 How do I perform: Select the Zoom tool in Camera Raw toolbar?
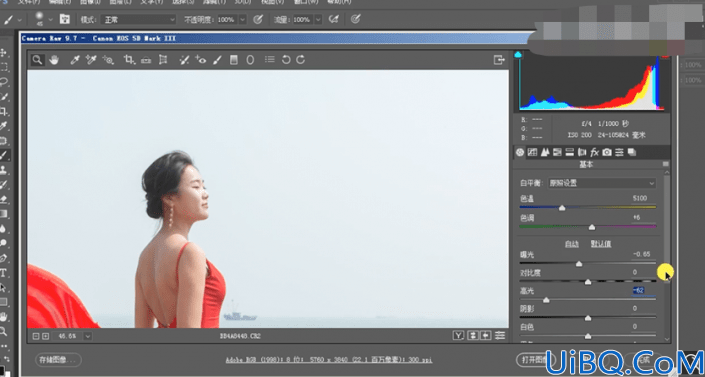(38, 60)
